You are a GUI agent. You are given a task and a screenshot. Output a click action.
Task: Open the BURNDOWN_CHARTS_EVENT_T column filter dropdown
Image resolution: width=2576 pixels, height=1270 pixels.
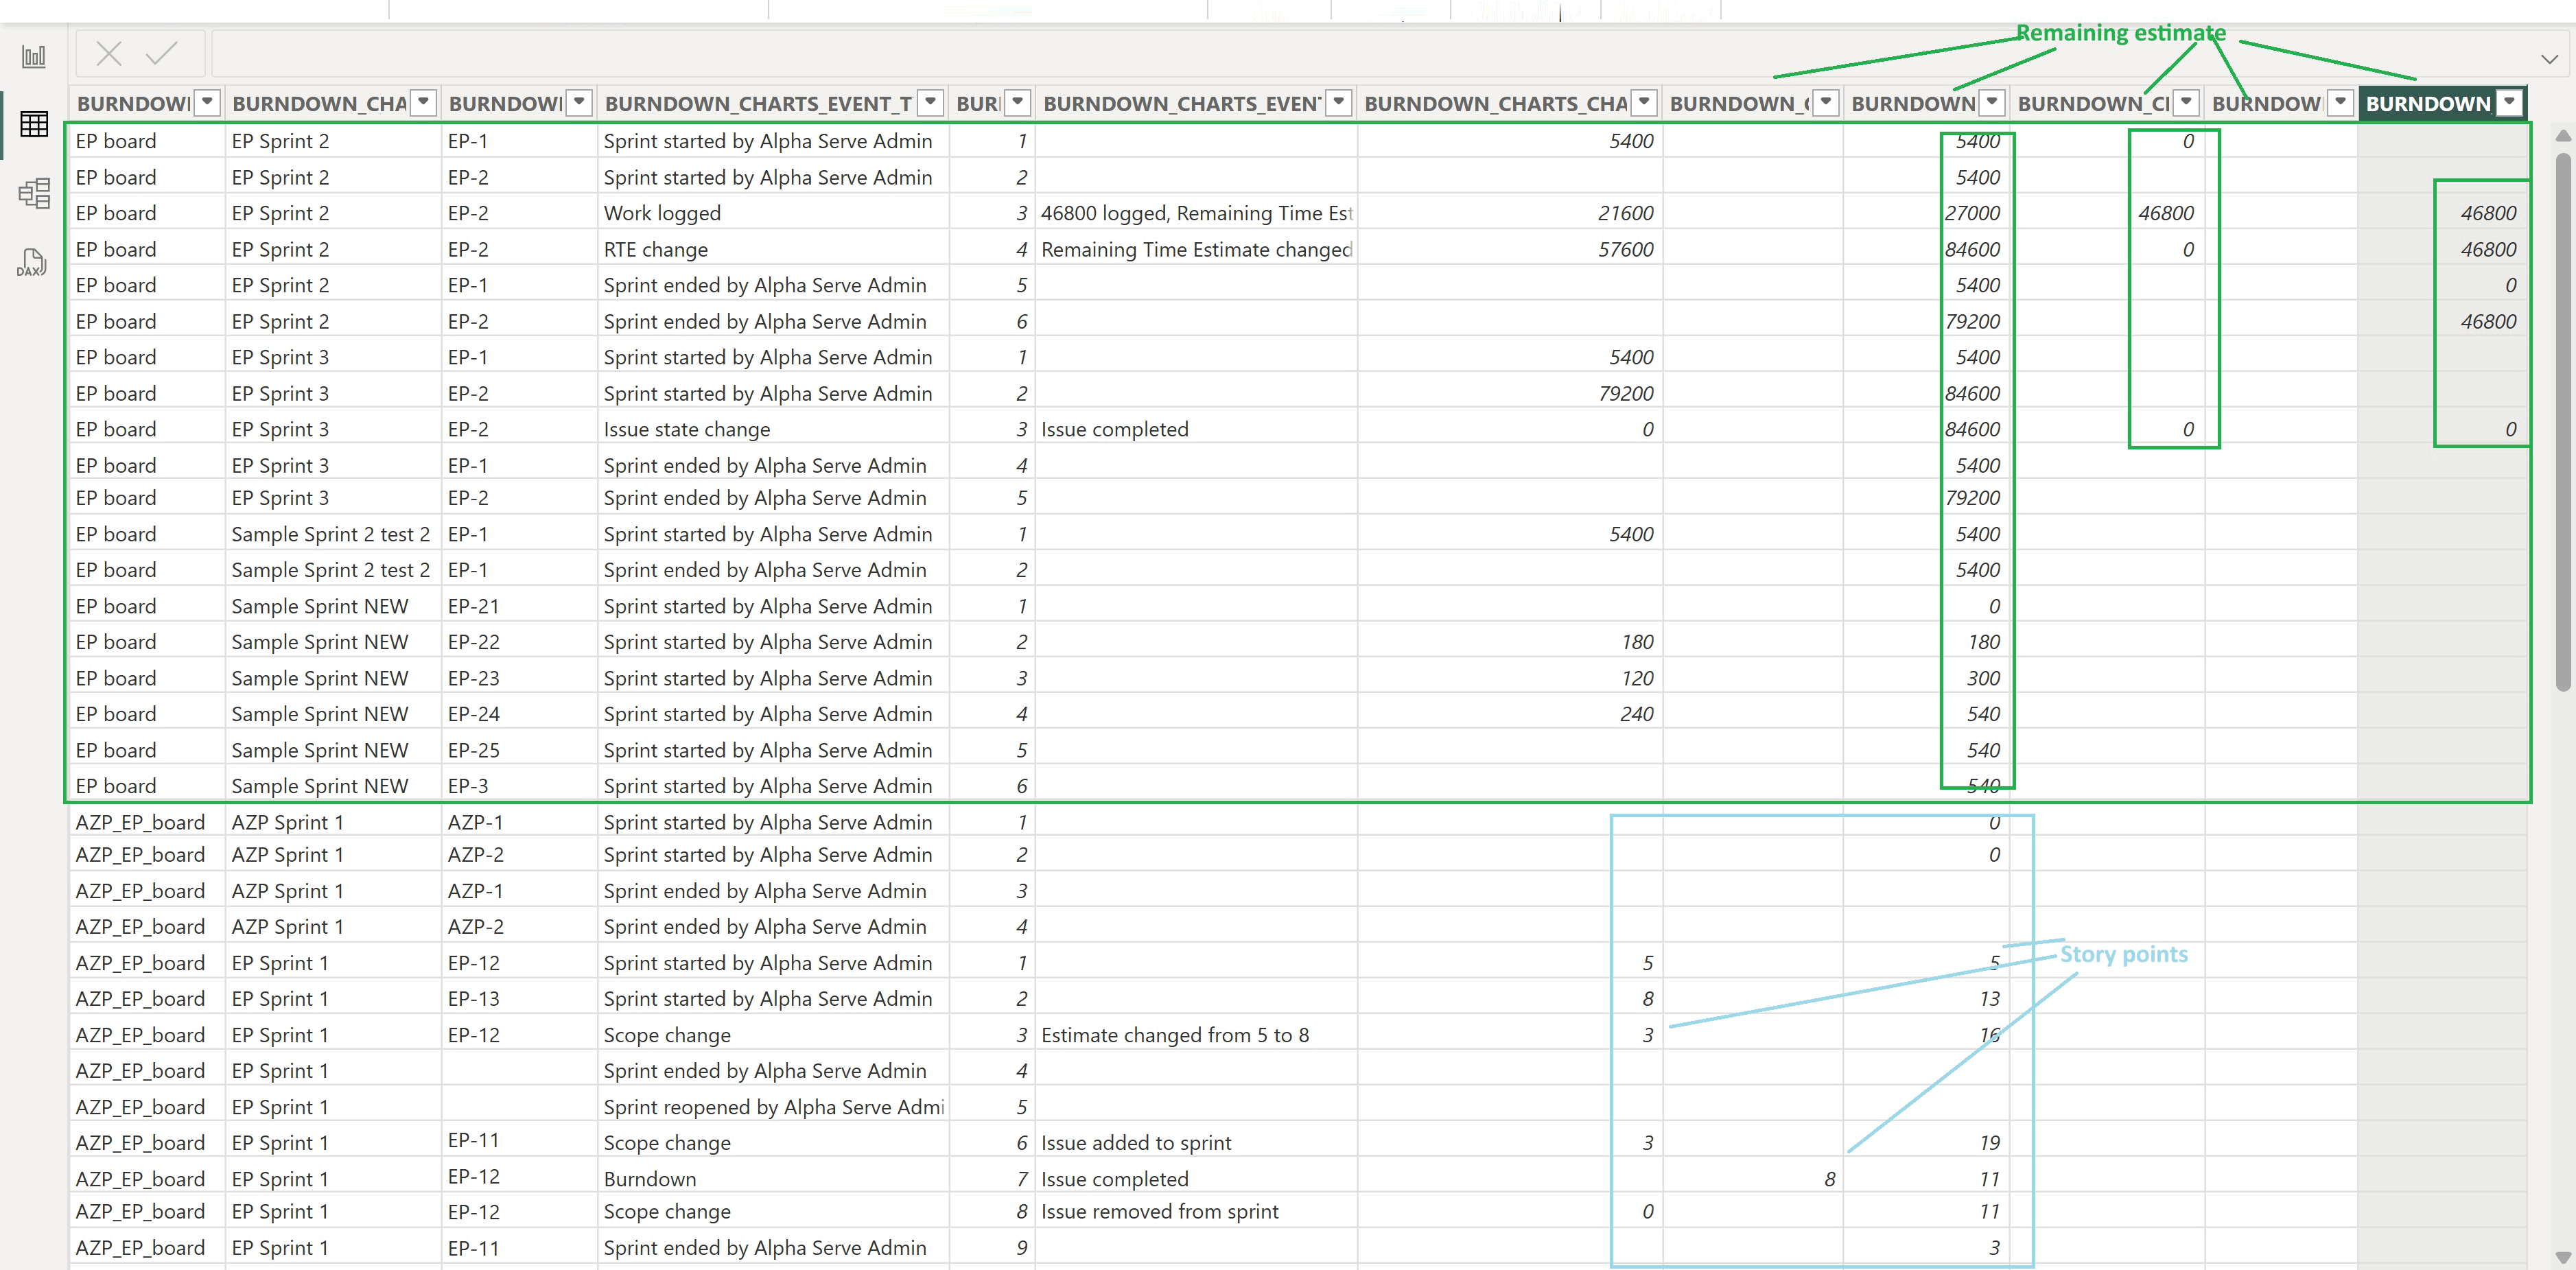pos(929,102)
